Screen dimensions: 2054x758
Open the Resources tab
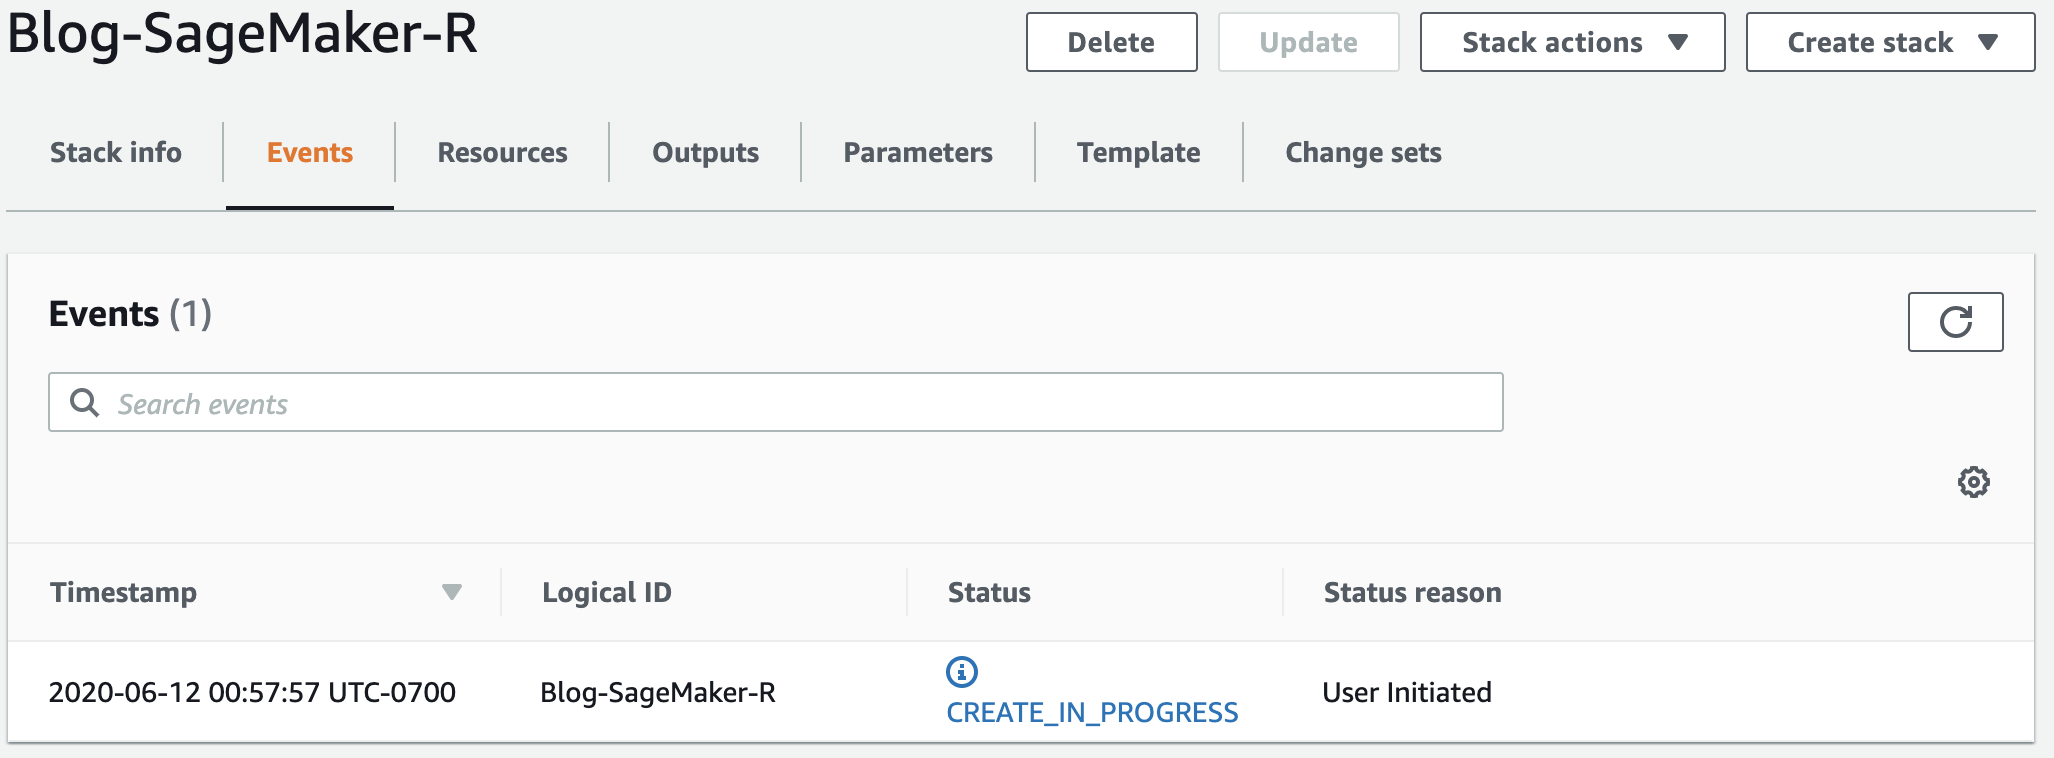pos(502,152)
